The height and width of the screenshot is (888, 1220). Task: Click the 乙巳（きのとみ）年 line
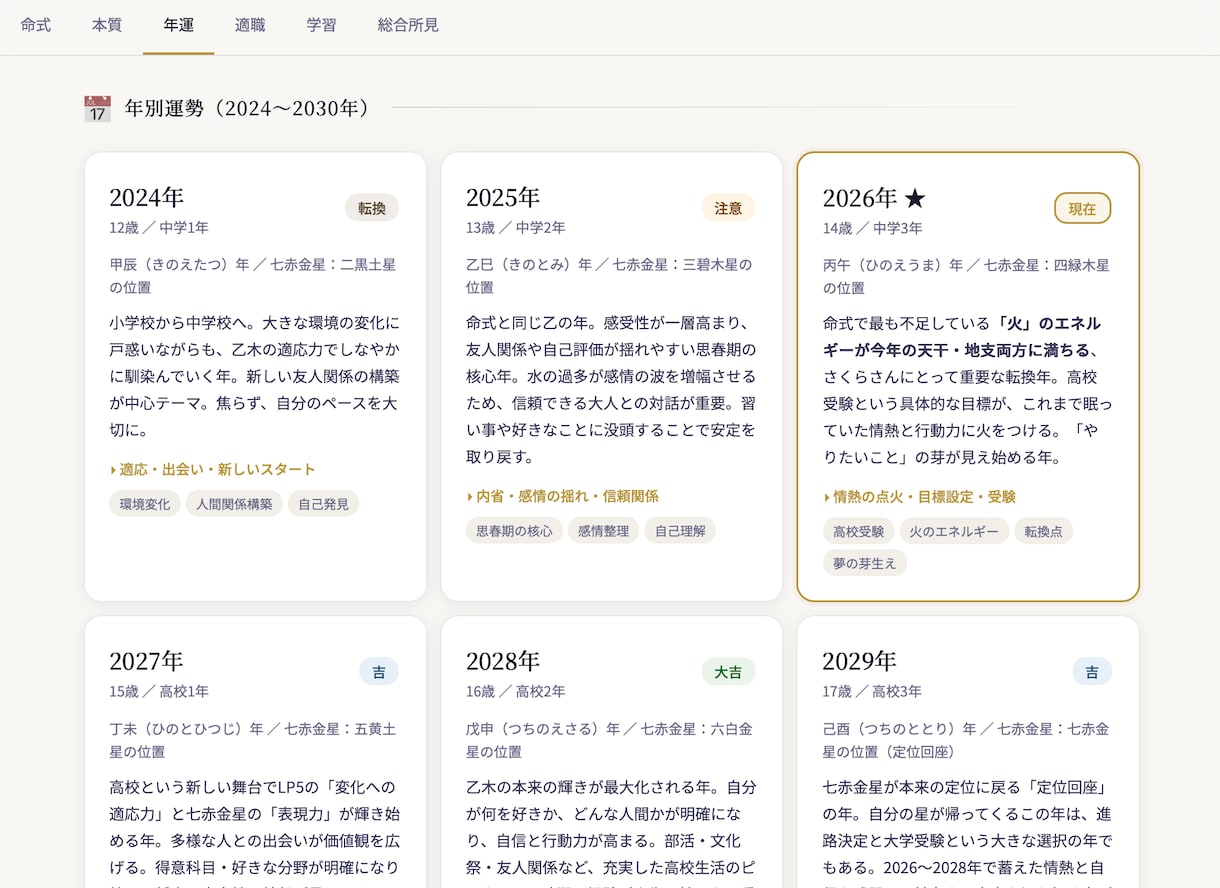pos(609,276)
